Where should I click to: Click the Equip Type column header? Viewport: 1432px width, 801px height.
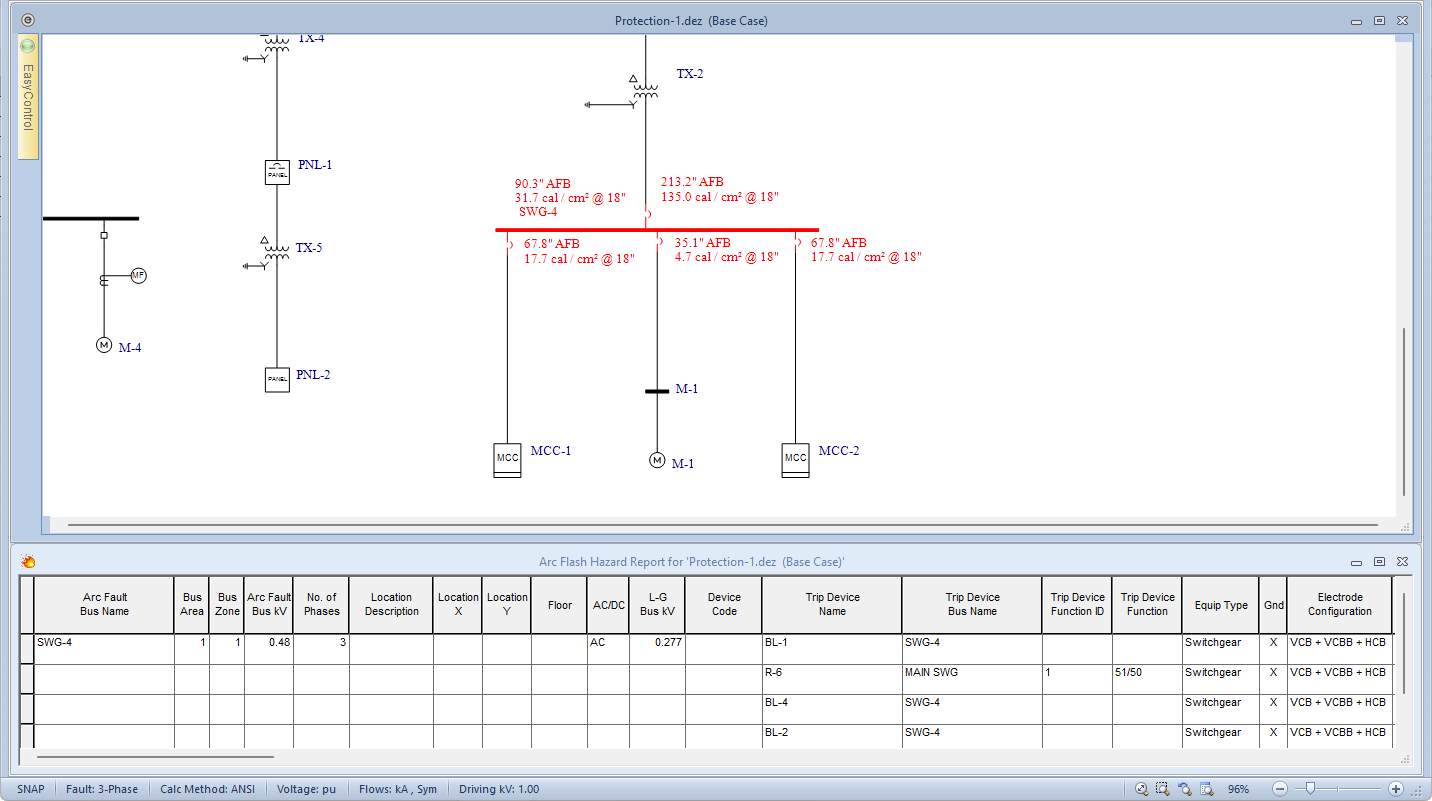pyautogui.click(x=1220, y=604)
